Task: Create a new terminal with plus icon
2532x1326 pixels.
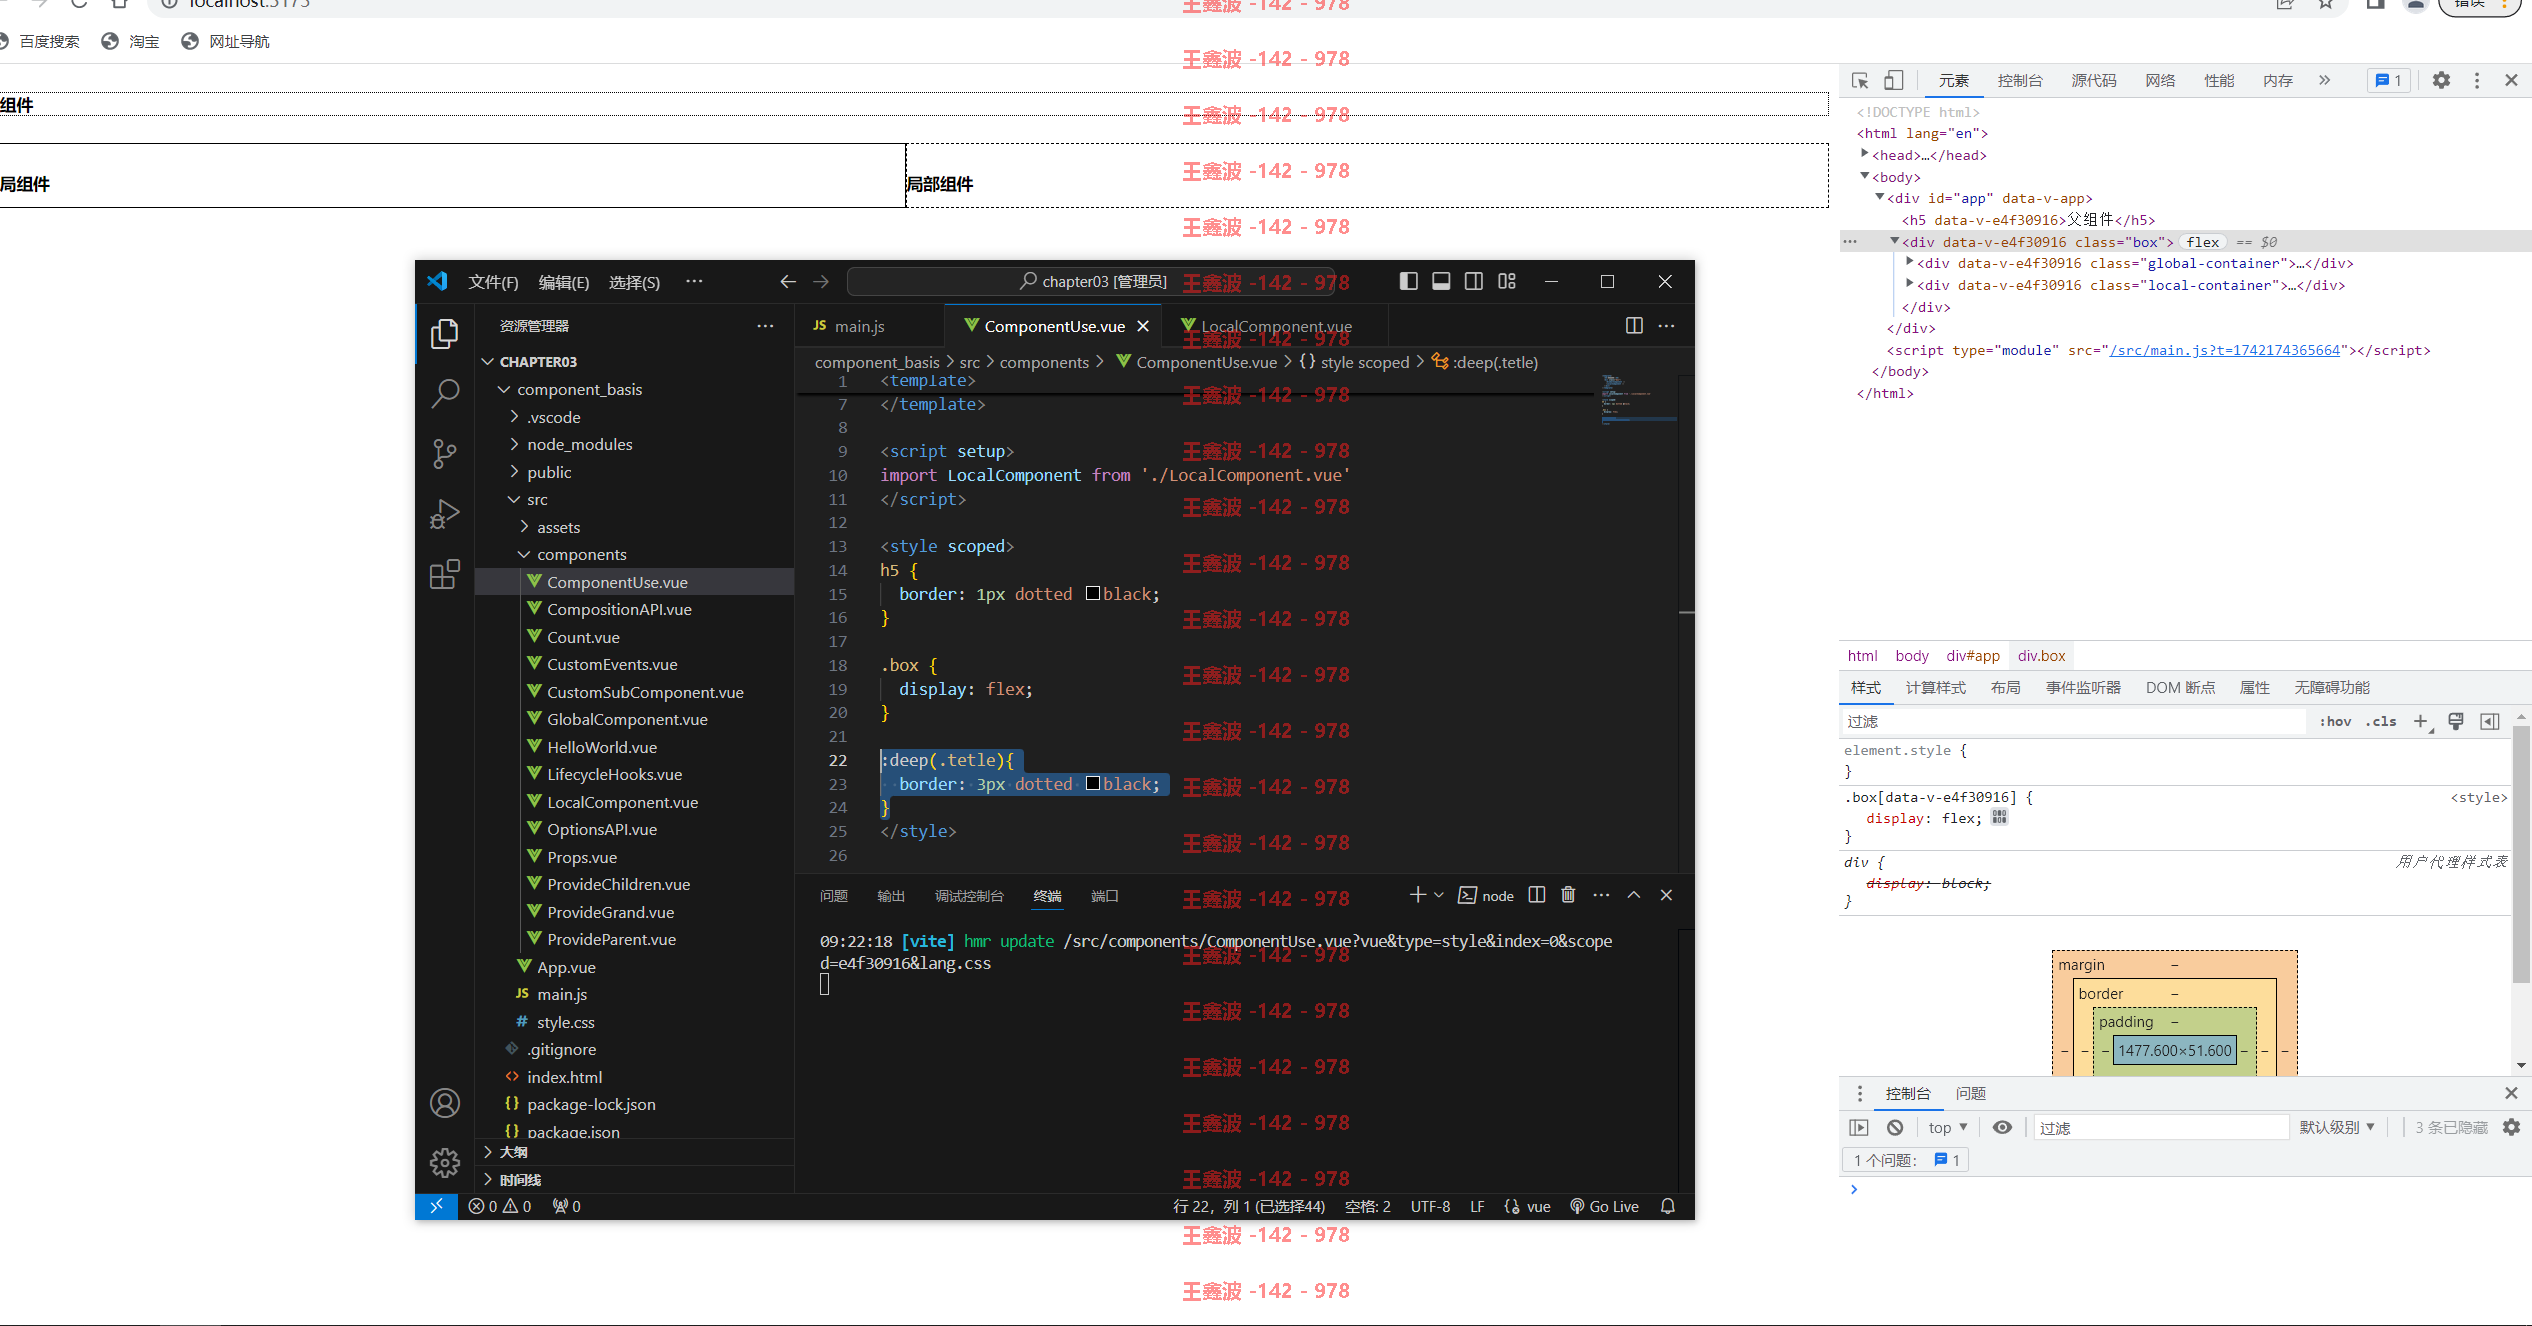Action: (x=1417, y=895)
